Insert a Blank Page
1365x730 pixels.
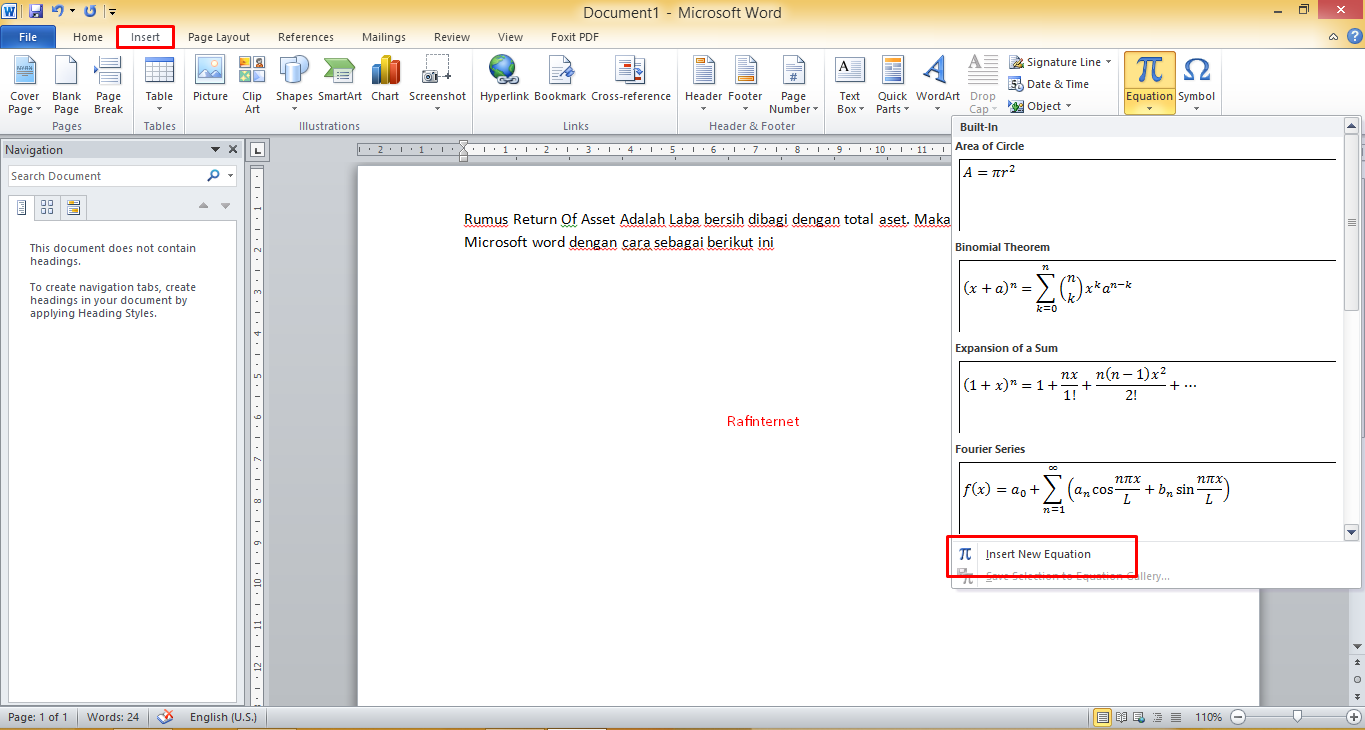point(66,85)
